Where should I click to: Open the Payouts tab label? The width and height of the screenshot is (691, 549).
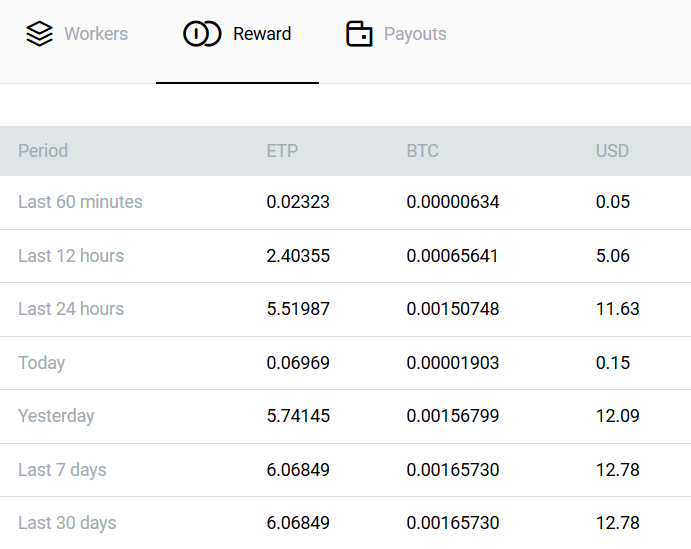tap(415, 34)
